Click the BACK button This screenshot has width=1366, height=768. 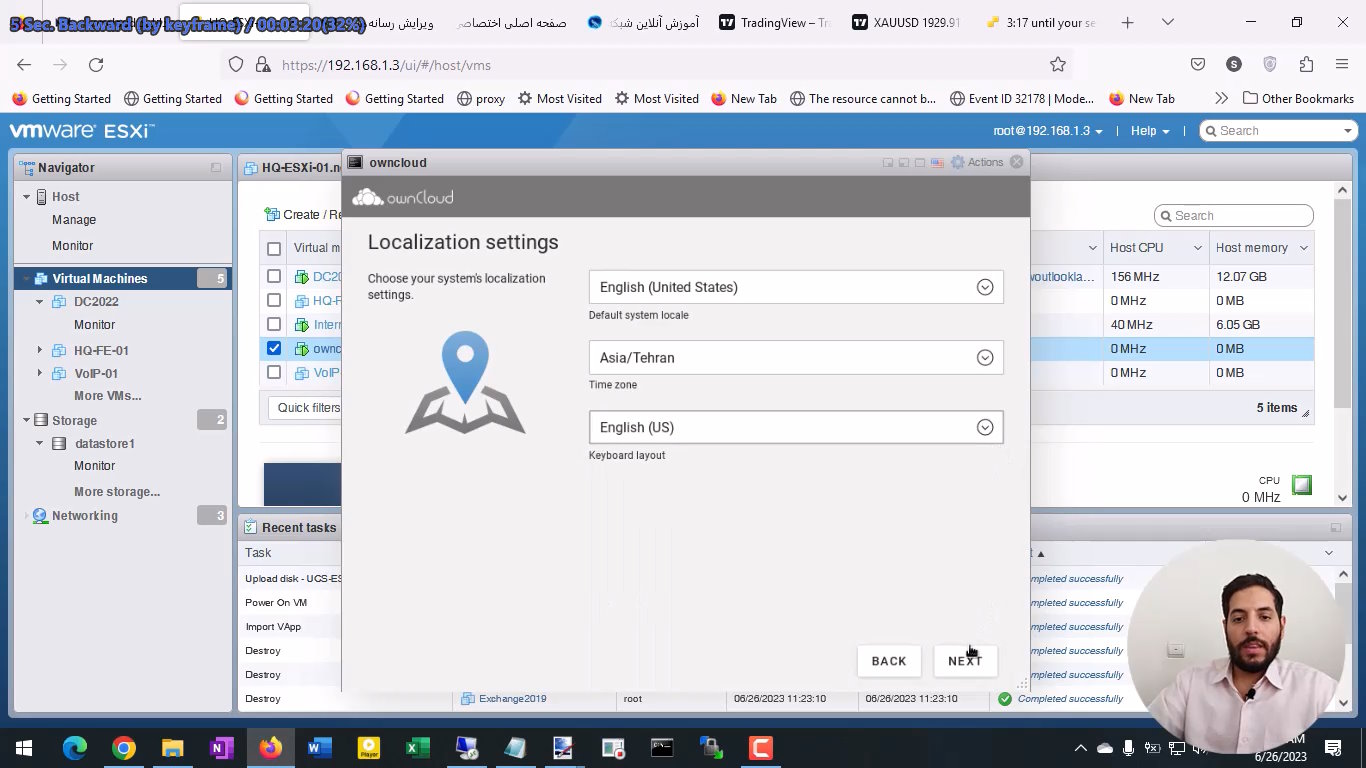coord(889,661)
